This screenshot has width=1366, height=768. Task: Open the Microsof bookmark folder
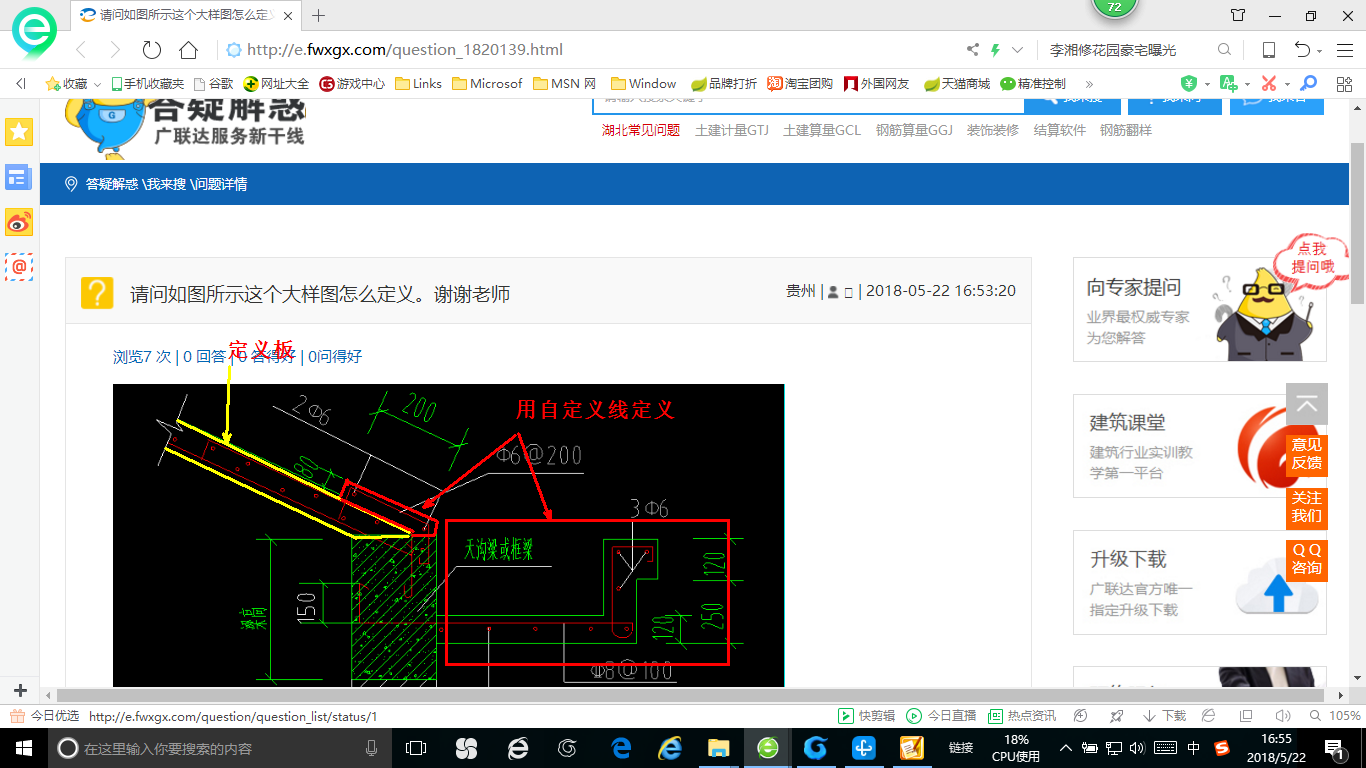[487, 84]
